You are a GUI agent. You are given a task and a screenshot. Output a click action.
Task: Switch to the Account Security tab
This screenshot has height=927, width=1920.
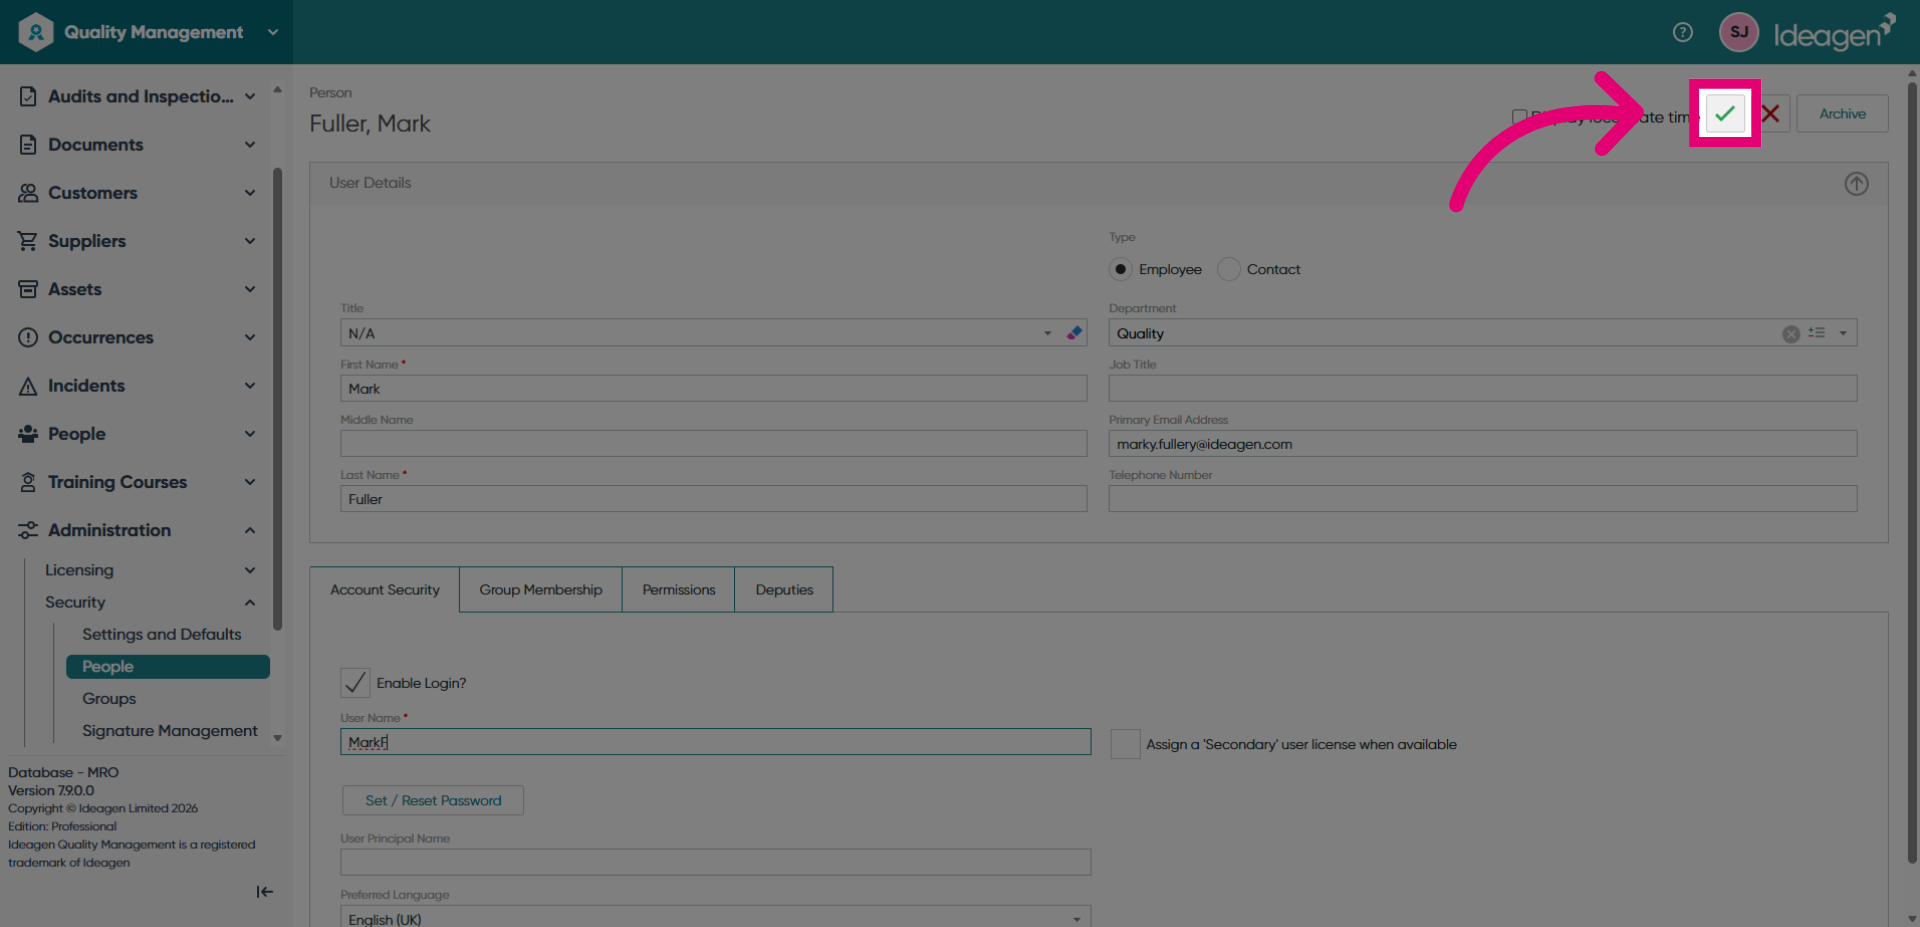[385, 590]
